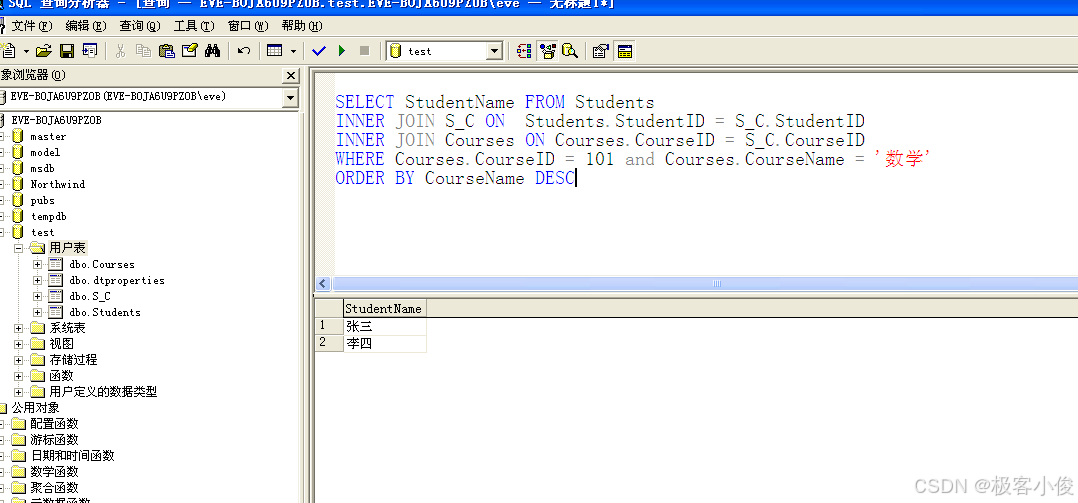The width and height of the screenshot is (1078, 503).
Task: Open the 文件(F) menu
Action: coord(32,26)
